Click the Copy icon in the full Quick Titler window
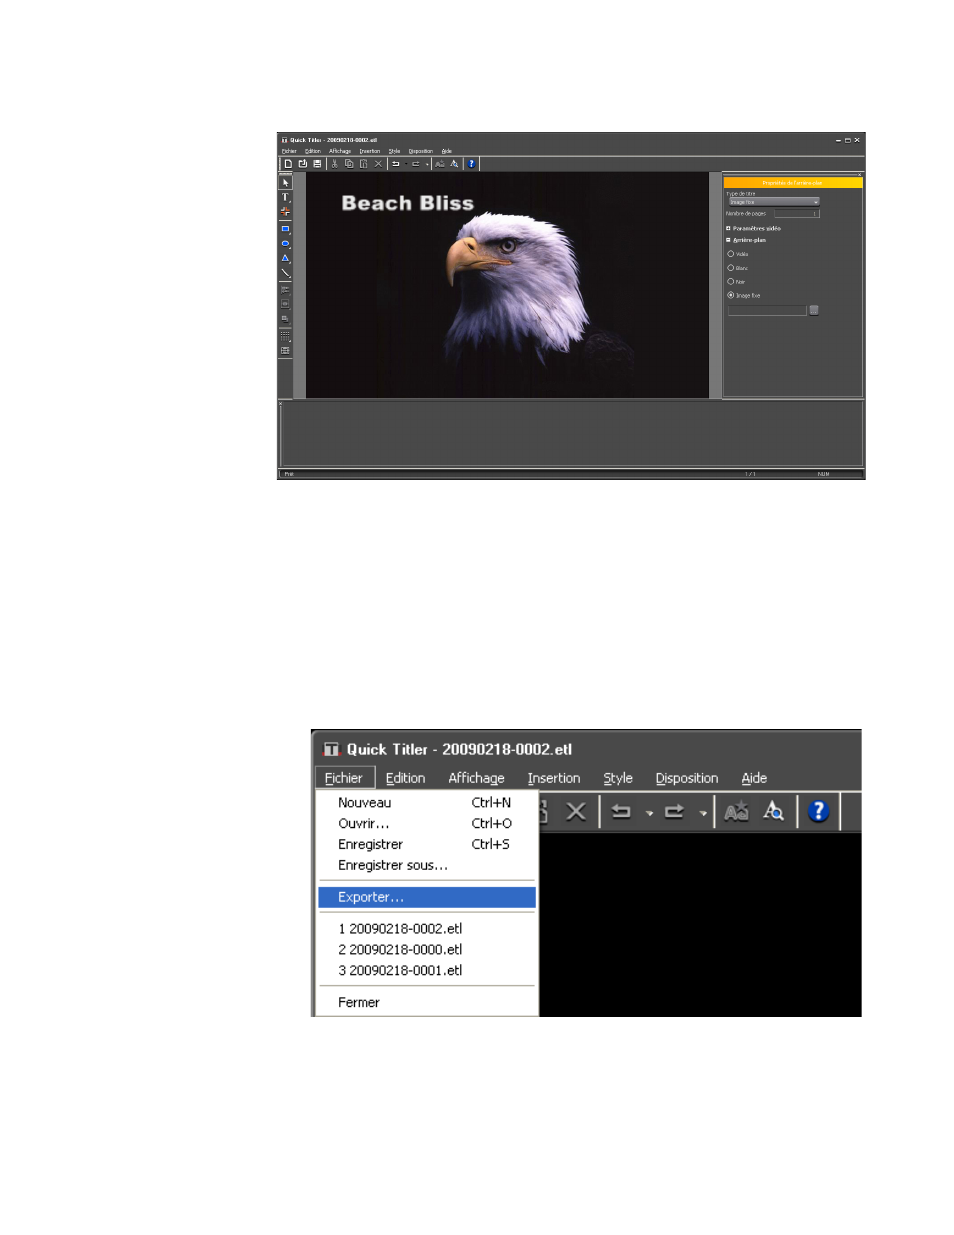Screen dimensions: 954x1235 [349, 163]
